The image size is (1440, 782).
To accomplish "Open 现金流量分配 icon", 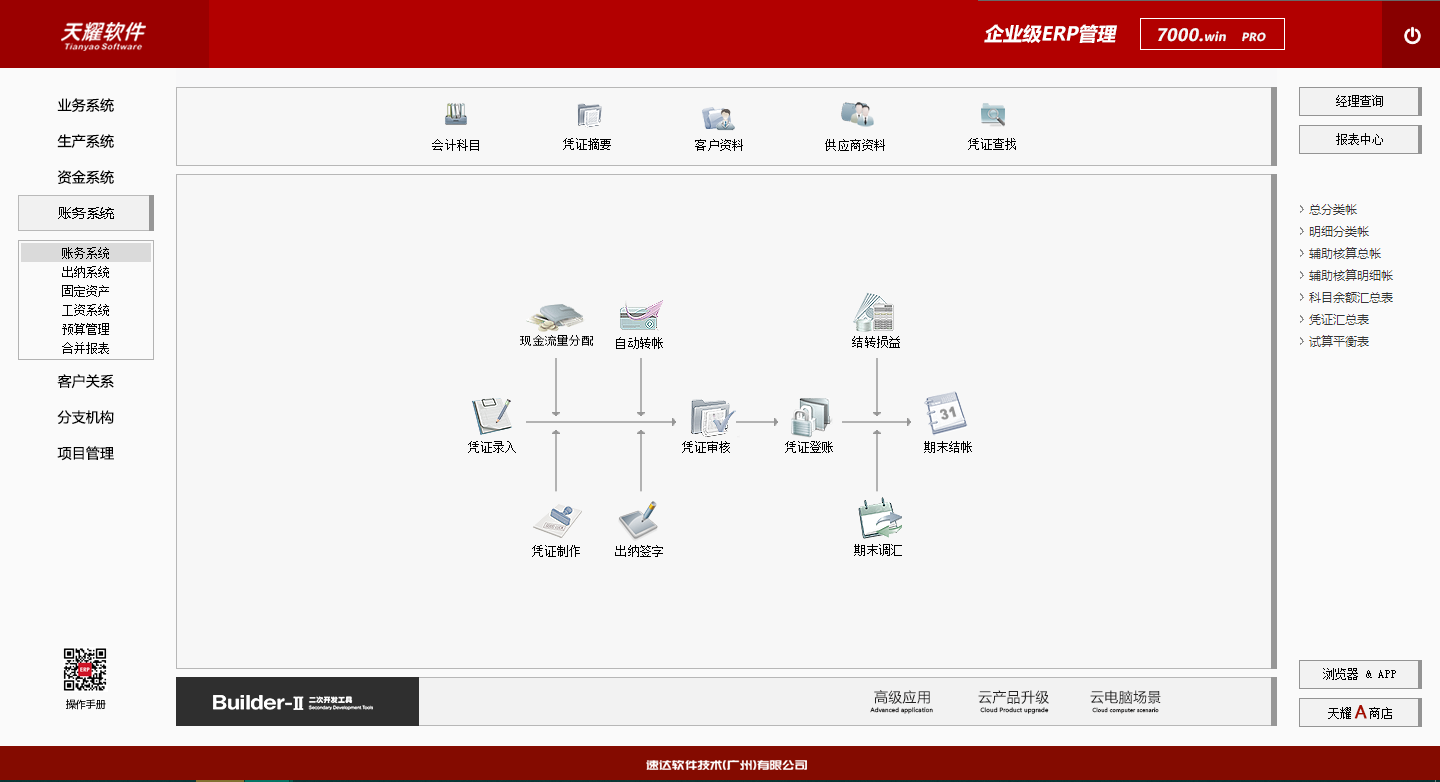I will (x=556, y=315).
